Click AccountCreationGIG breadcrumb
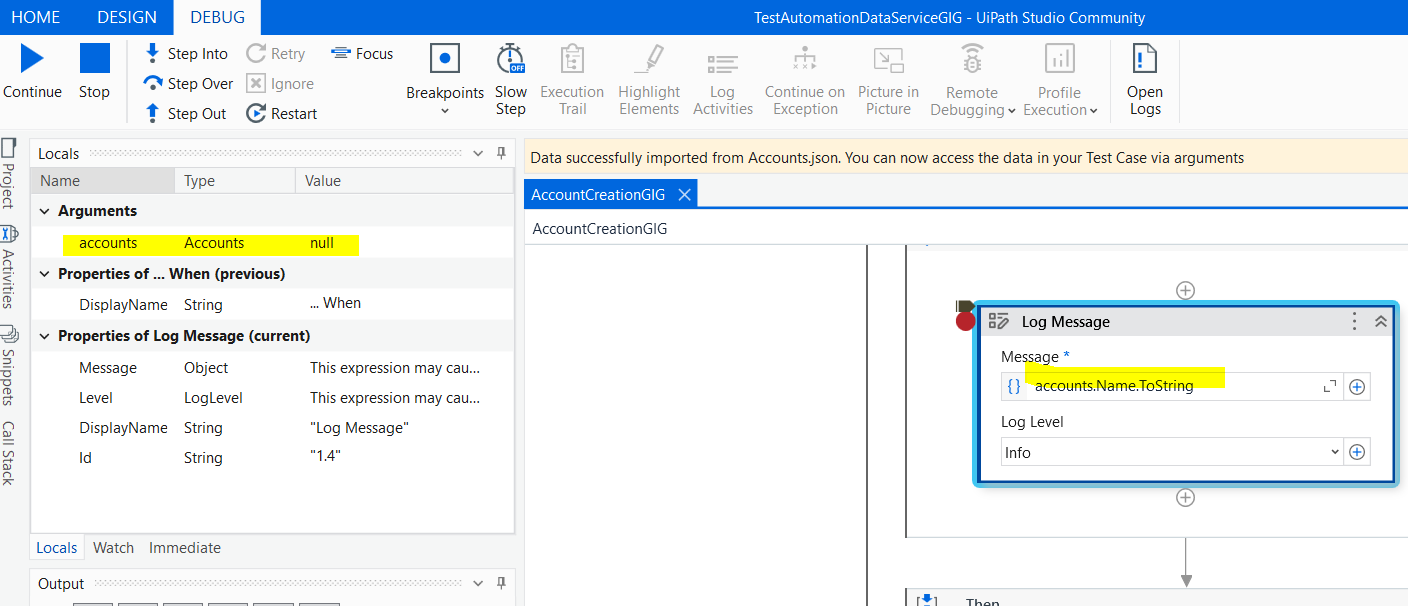The height and width of the screenshot is (606, 1408). (600, 229)
